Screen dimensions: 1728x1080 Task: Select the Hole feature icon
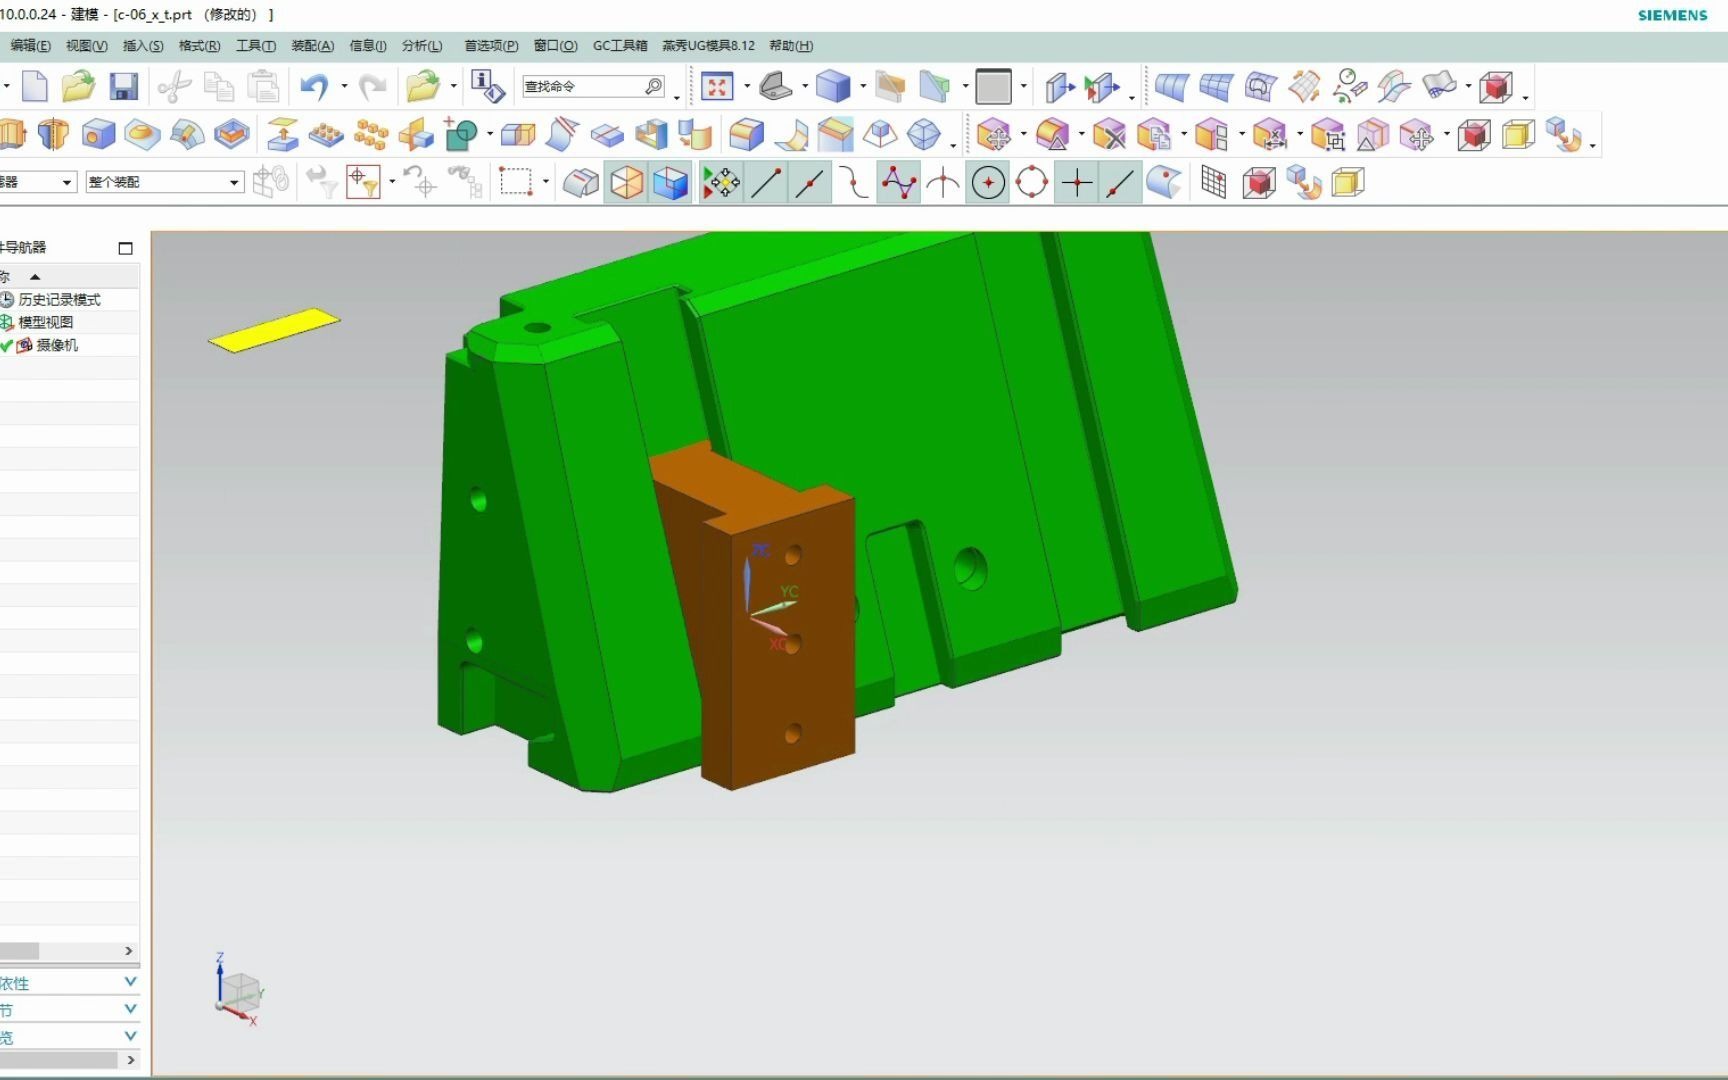tap(98, 134)
